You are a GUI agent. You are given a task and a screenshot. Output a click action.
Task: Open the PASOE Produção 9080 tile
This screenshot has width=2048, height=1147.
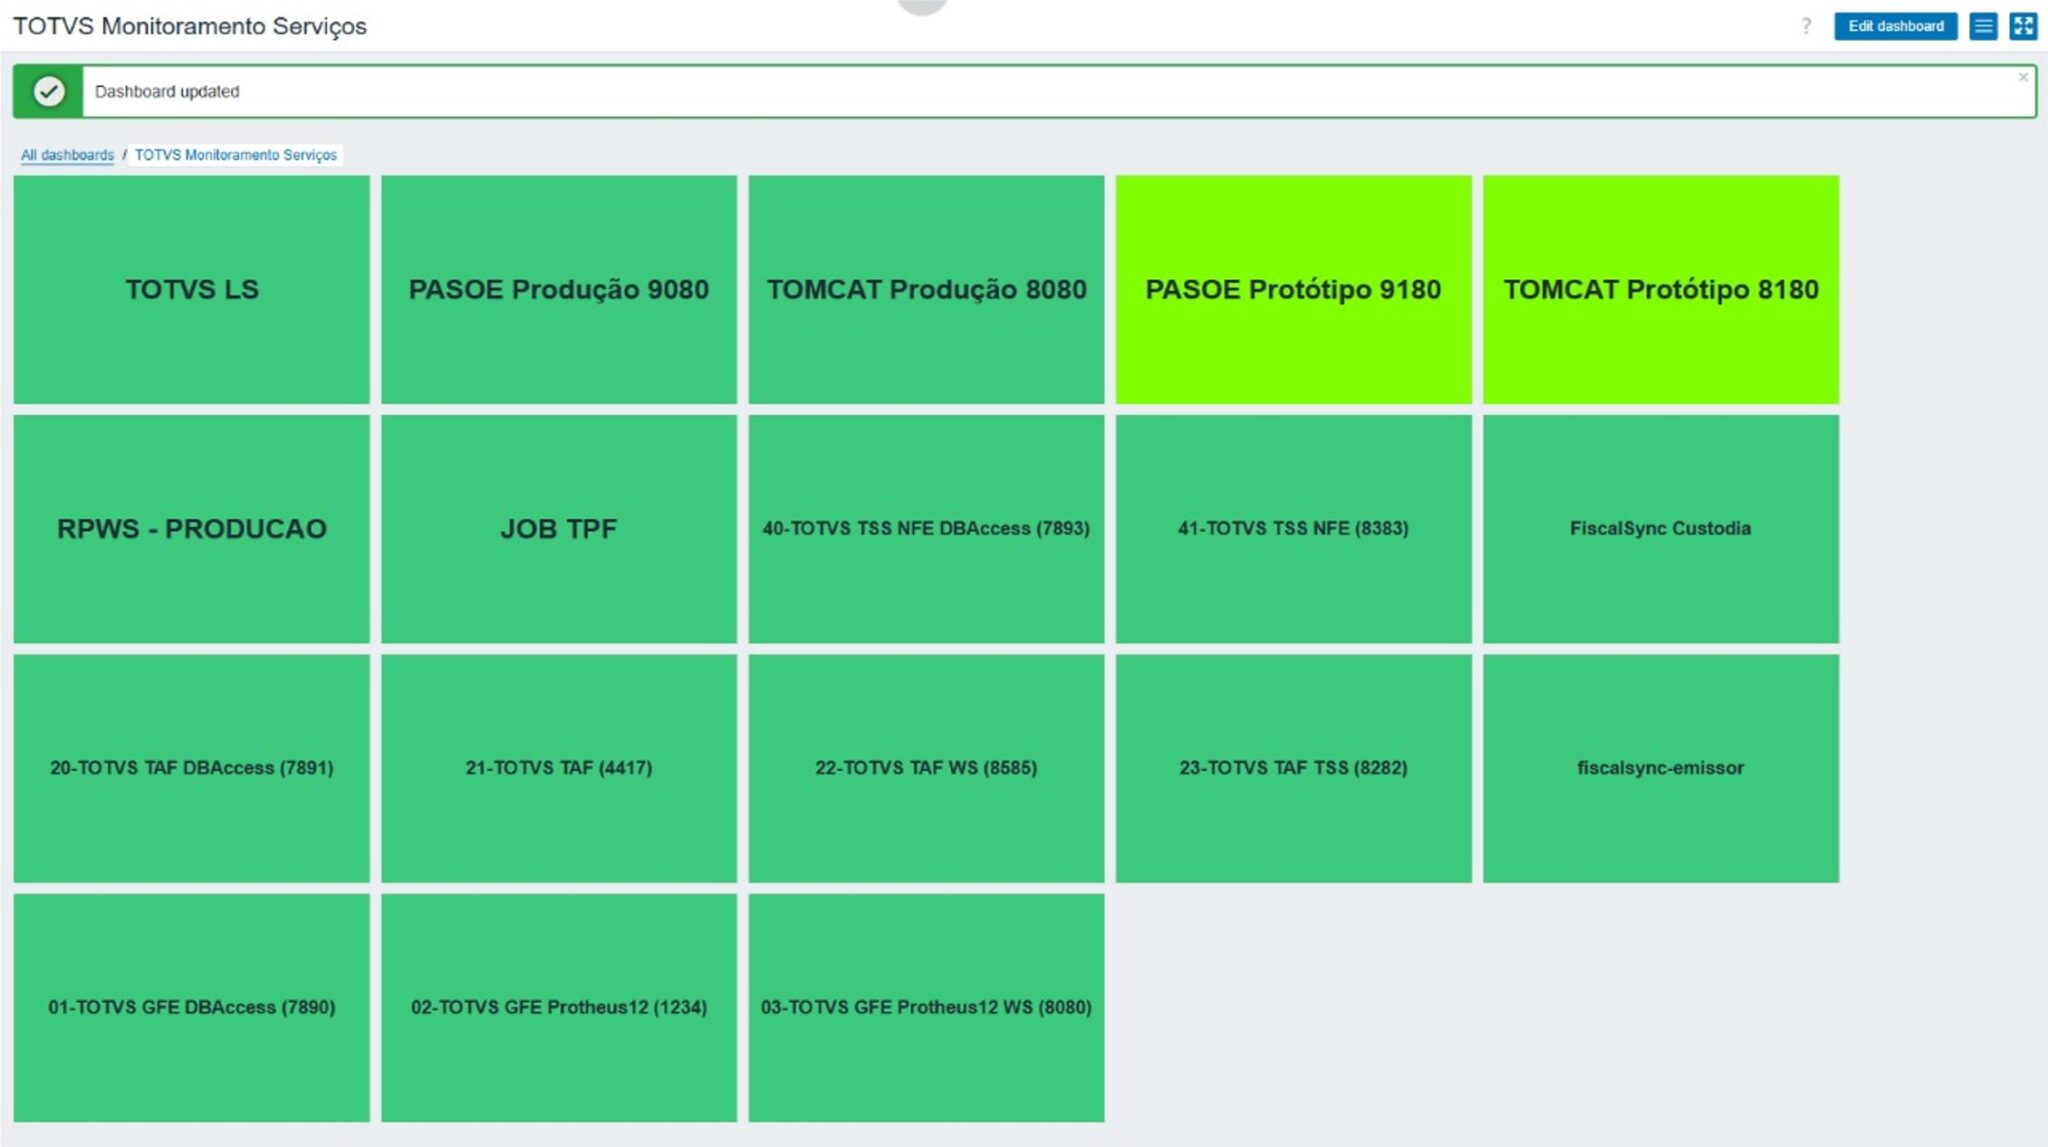pos(560,289)
